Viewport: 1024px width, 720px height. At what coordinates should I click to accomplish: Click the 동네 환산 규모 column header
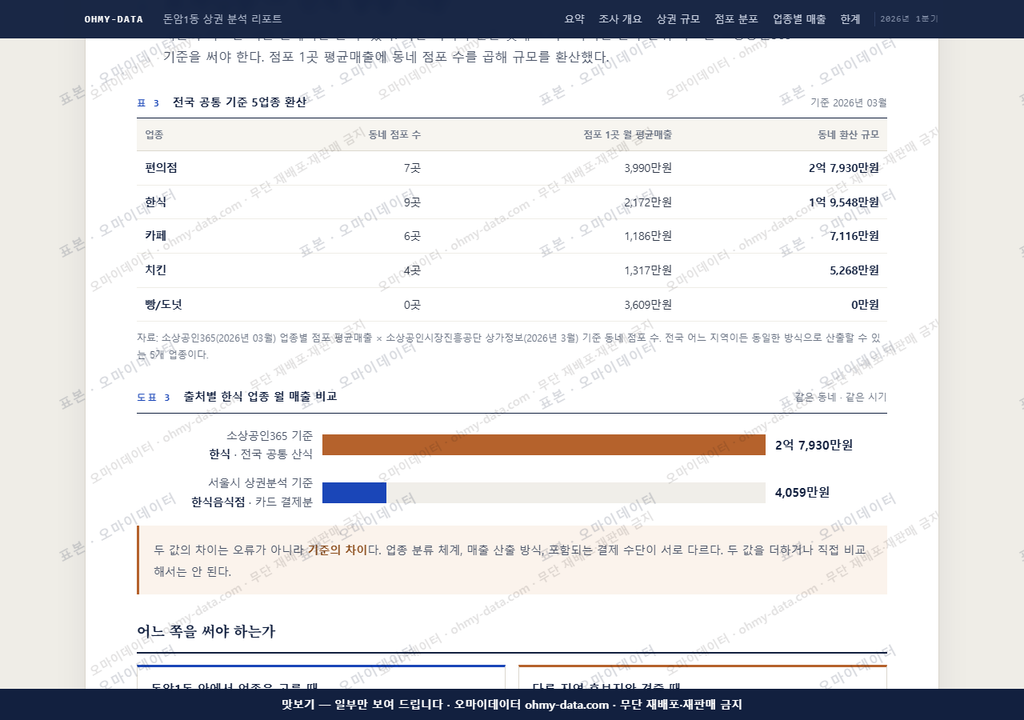[x=848, y=135]
